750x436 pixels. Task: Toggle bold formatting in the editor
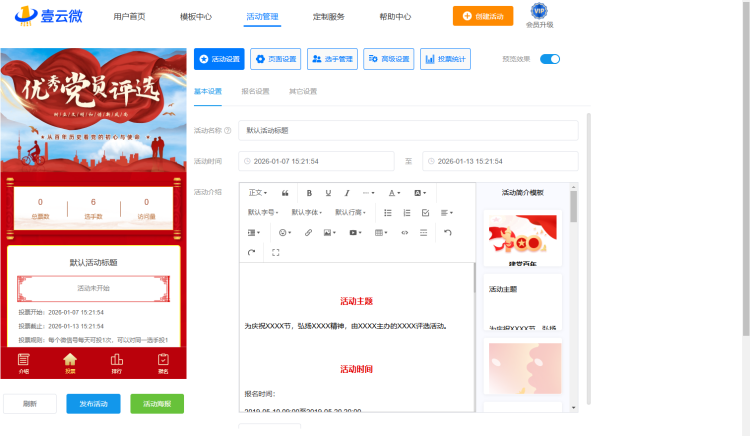(x=309, y=192)
